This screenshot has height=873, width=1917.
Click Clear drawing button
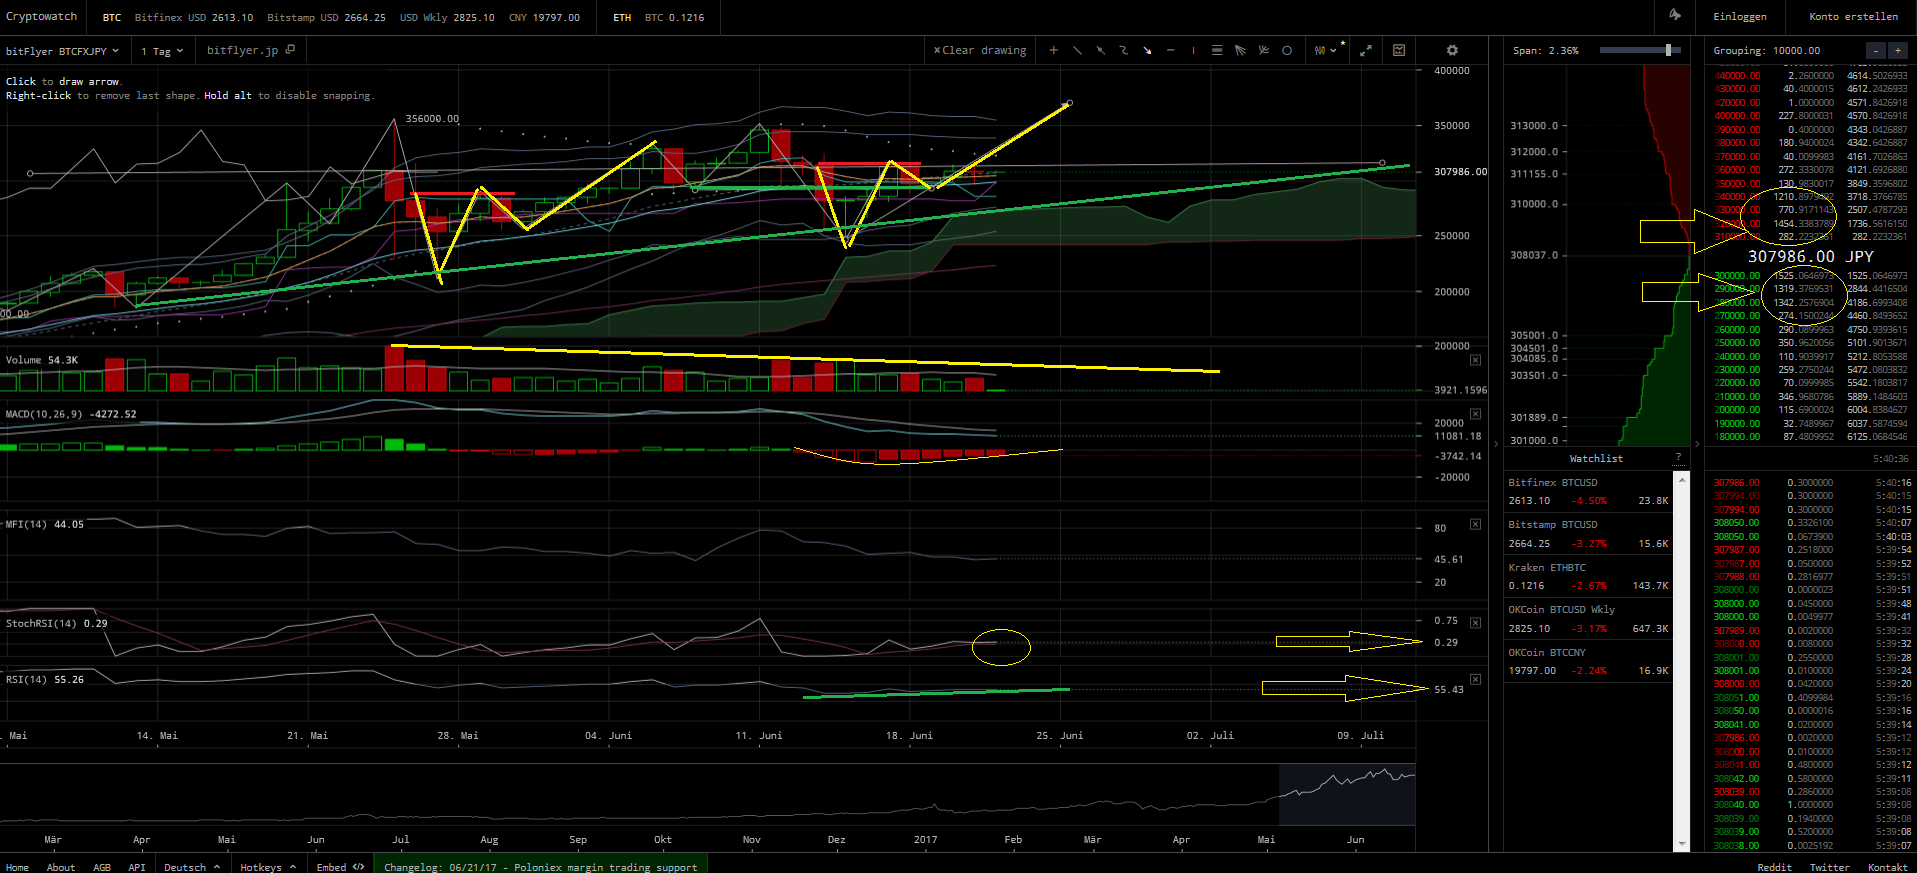980,50
